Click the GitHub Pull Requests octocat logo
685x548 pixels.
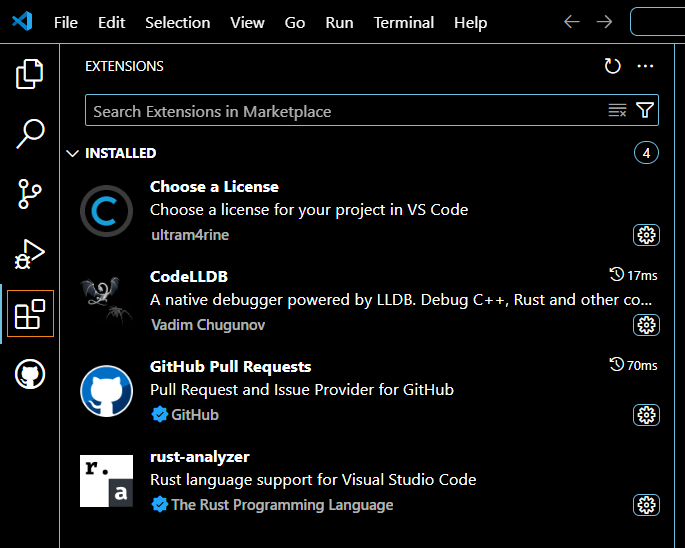[x=107, y=391]
